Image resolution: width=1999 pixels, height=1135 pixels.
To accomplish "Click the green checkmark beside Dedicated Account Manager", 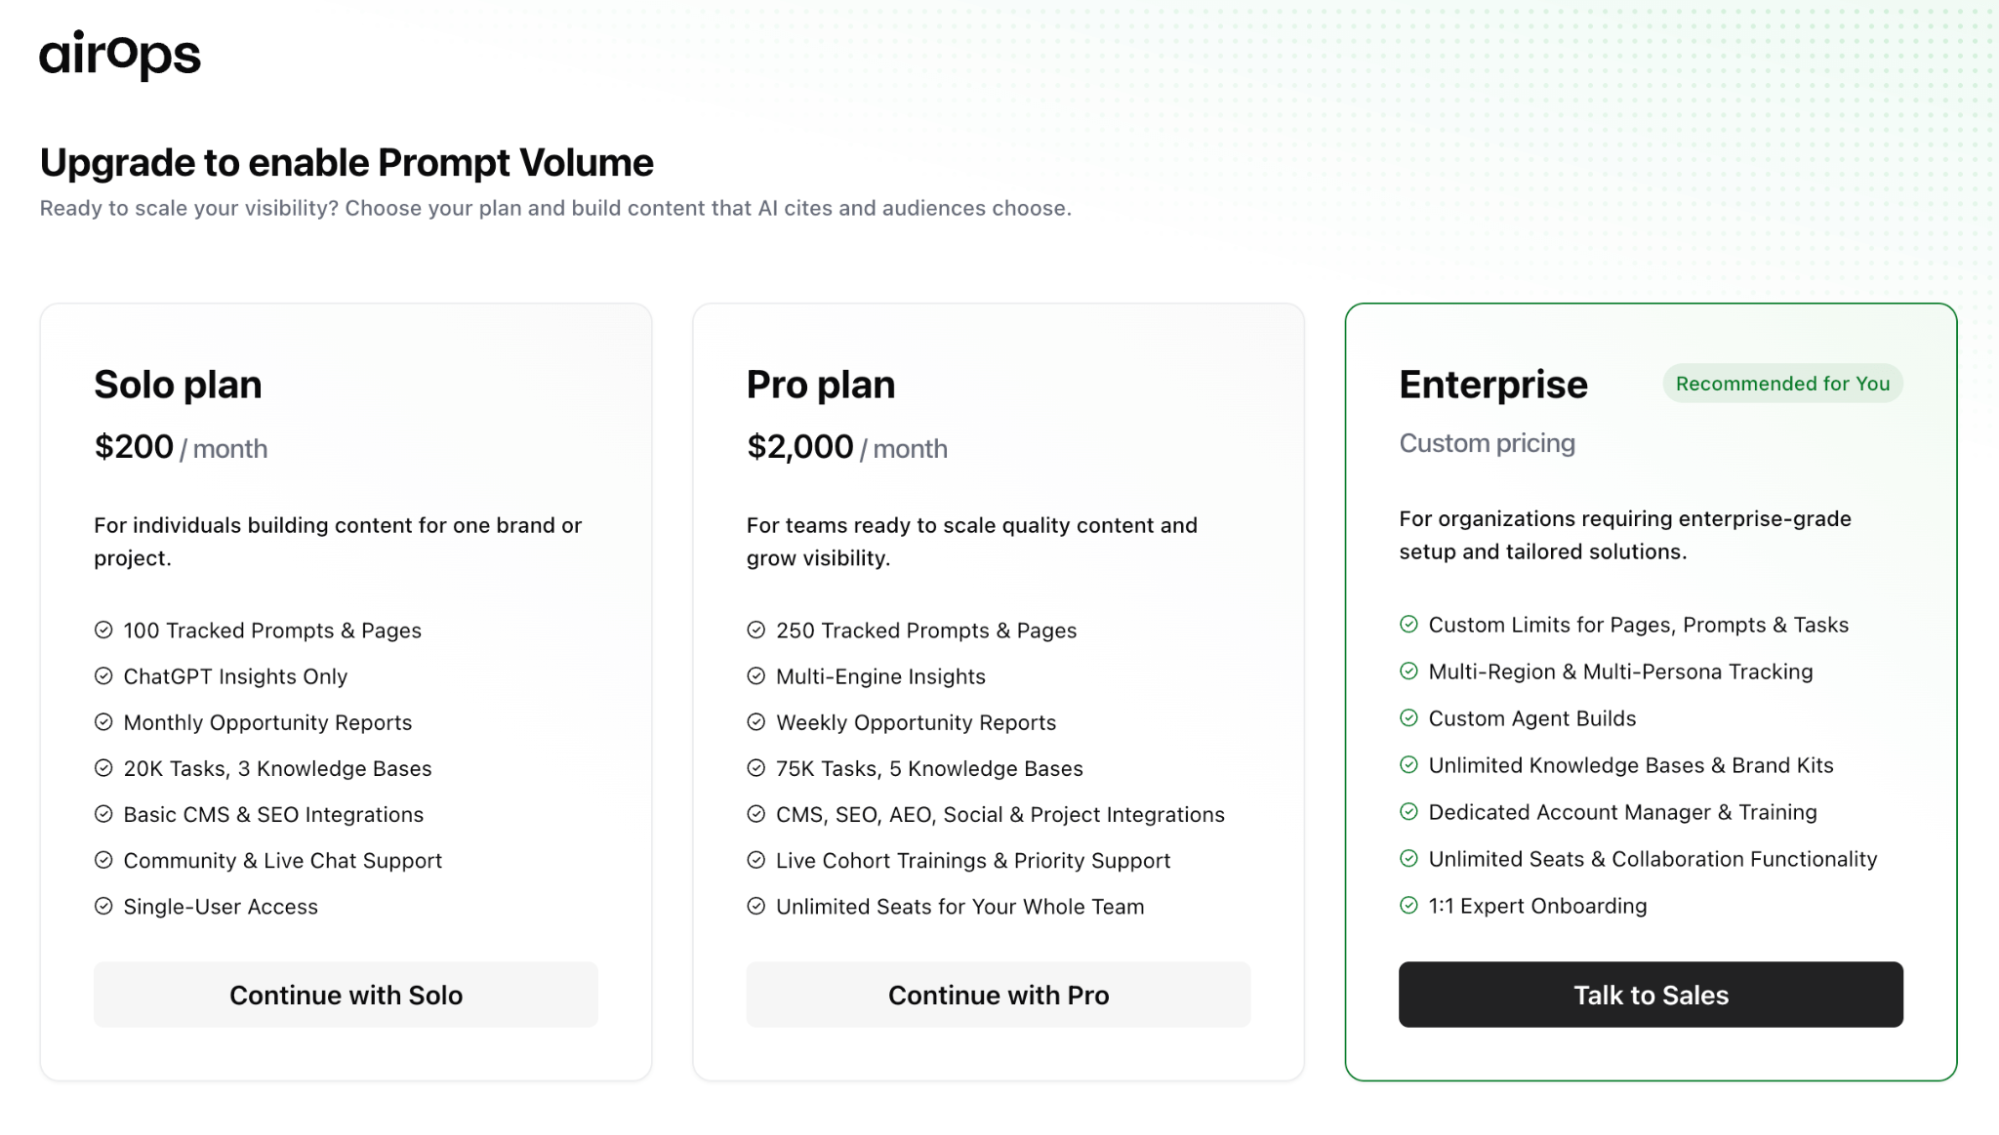I will pyautogui.click(x=1409, y=812).
